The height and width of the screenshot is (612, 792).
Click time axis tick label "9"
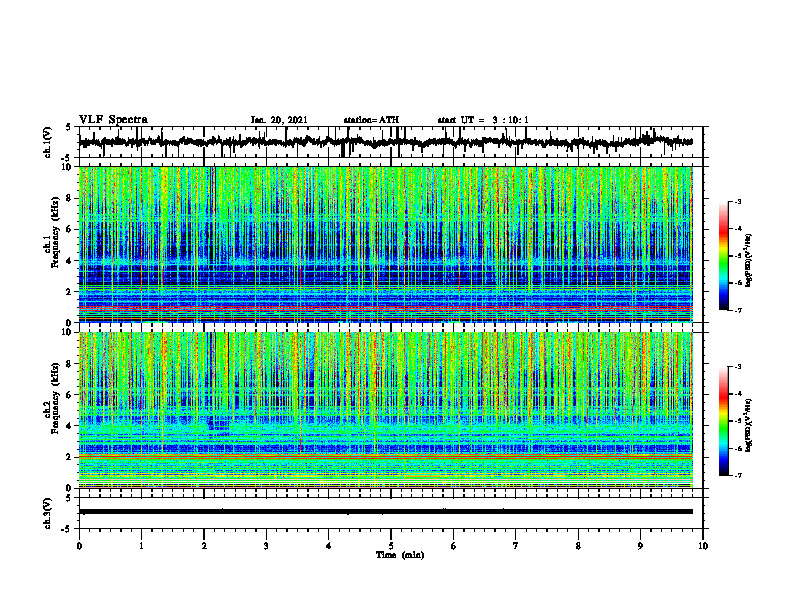point(640,546)
